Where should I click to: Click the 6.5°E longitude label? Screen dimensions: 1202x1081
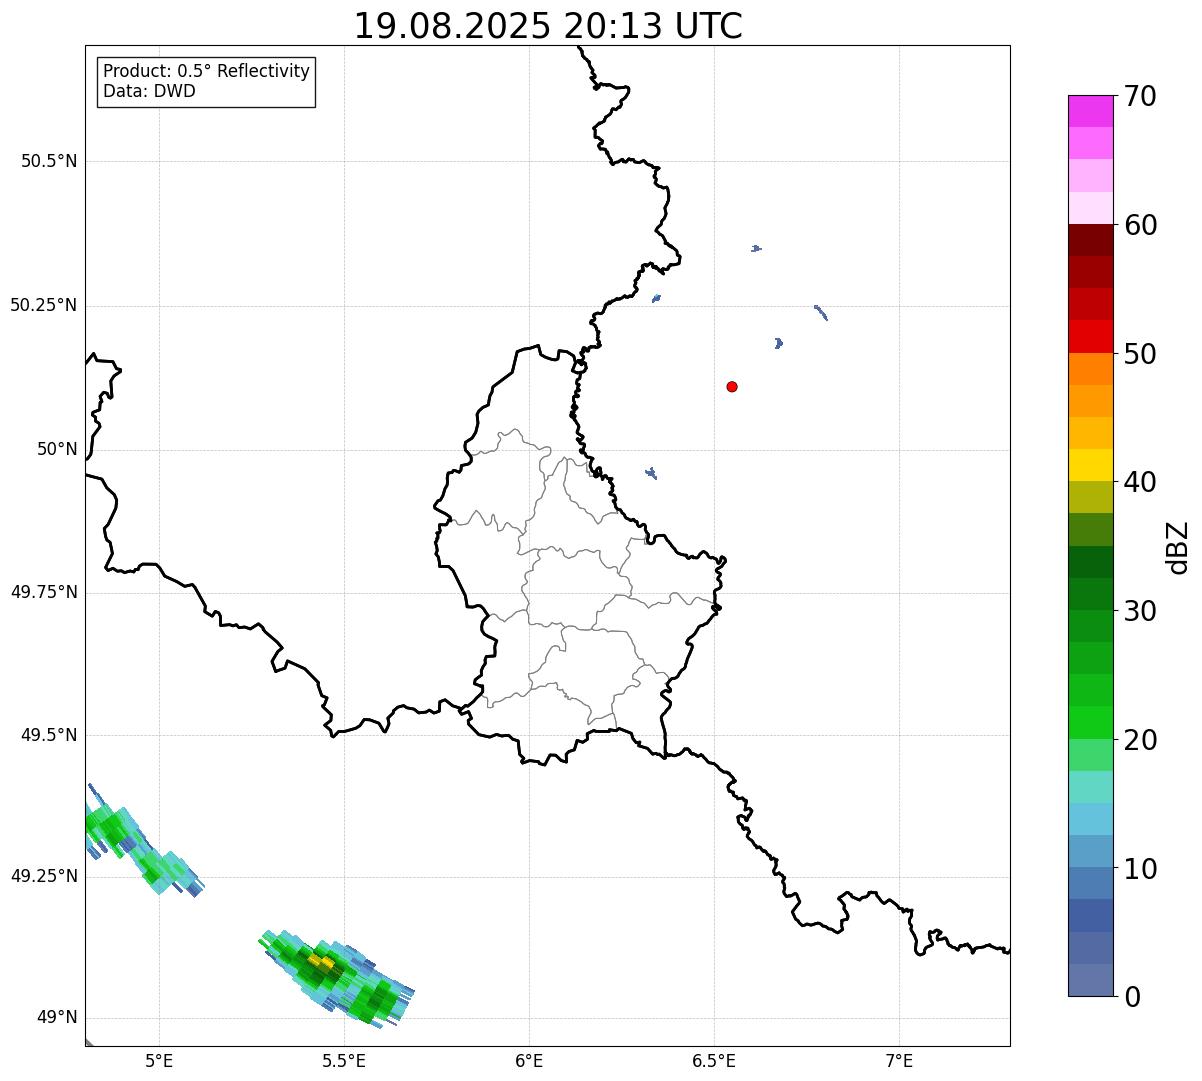coord(714,1060)
